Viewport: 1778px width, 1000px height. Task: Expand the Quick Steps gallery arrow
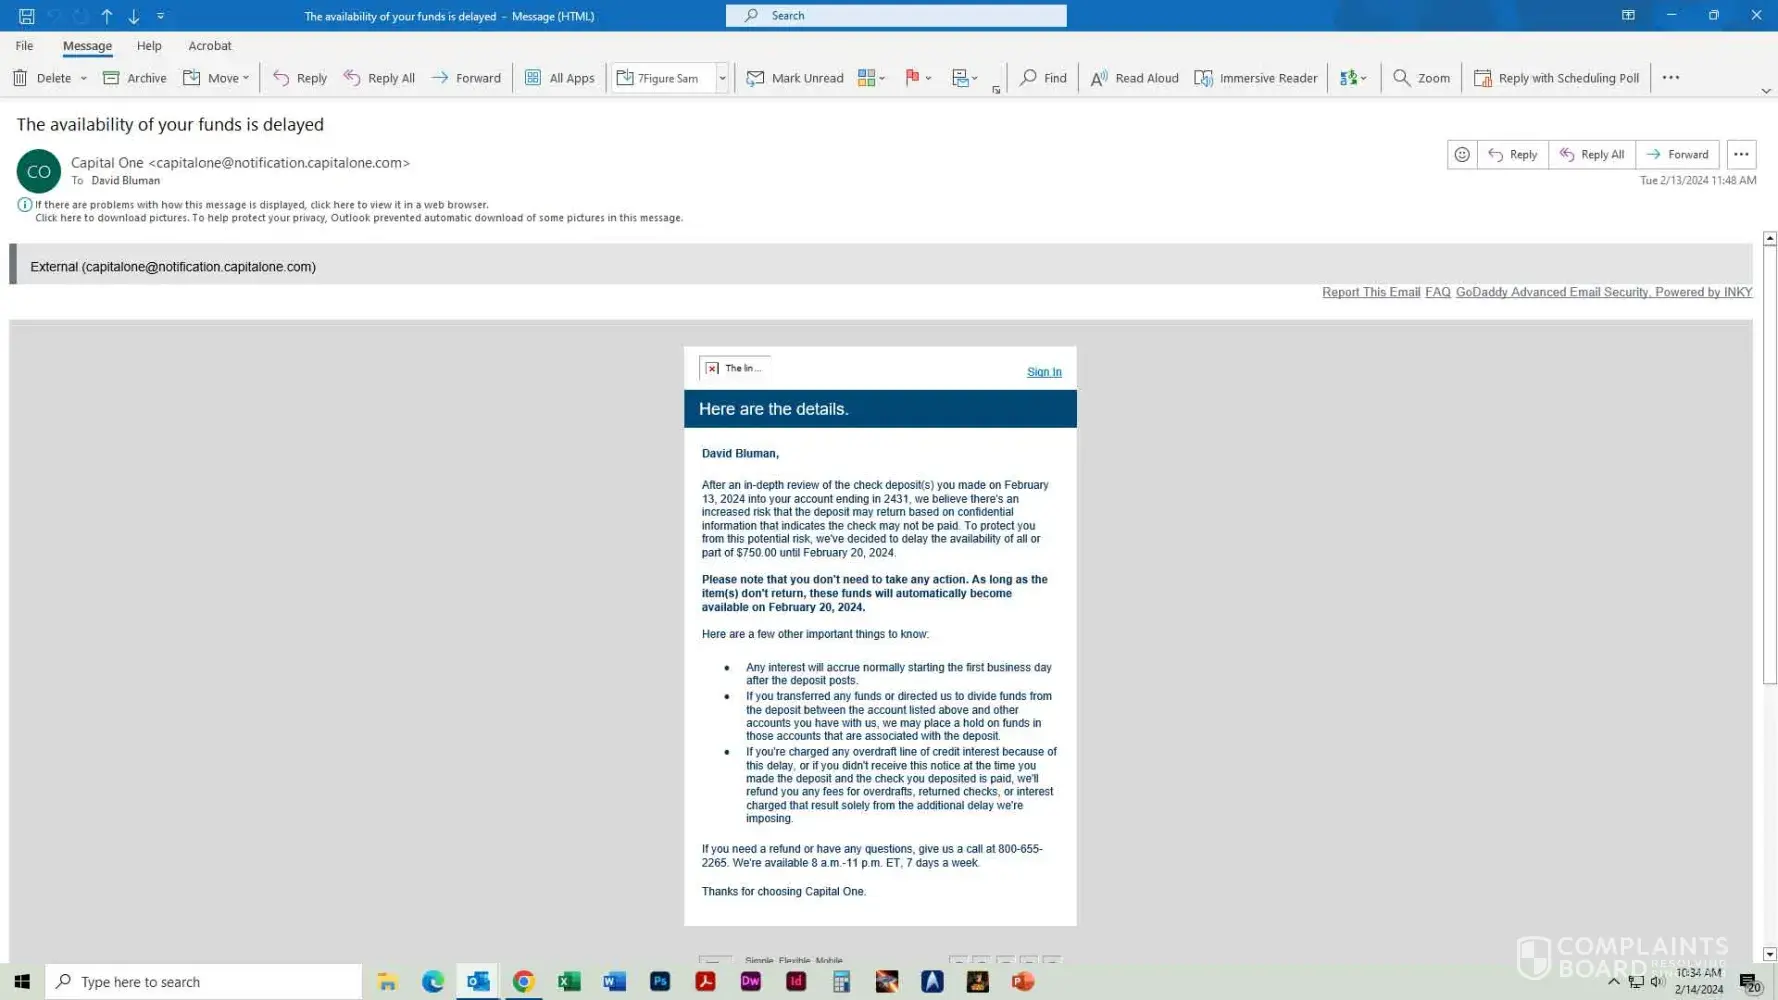point(722,78)
